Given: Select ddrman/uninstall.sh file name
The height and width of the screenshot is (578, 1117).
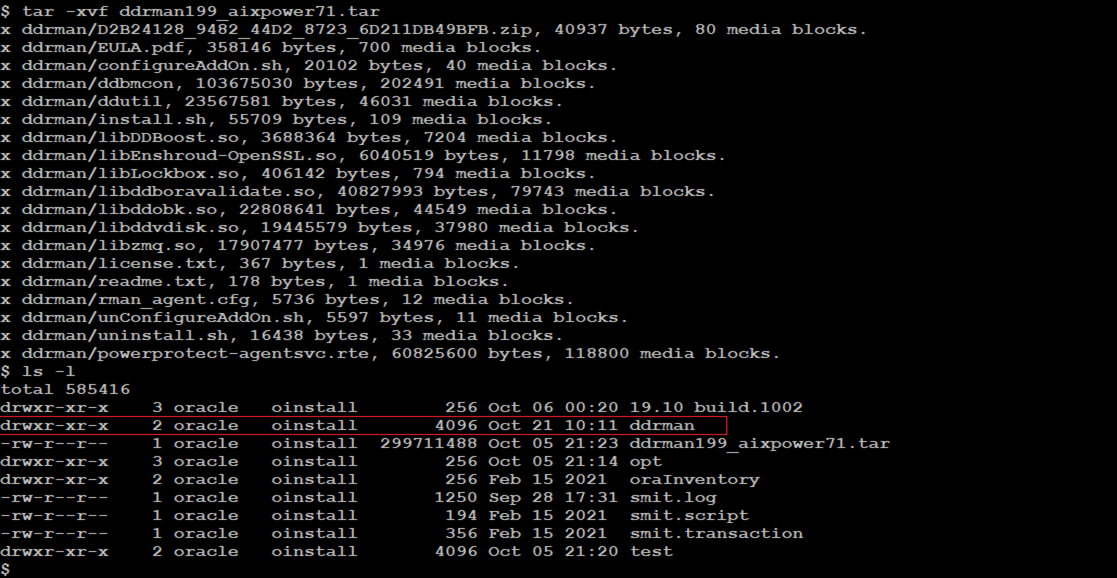Looking at the screenshot, I should [x=125, y=336].
